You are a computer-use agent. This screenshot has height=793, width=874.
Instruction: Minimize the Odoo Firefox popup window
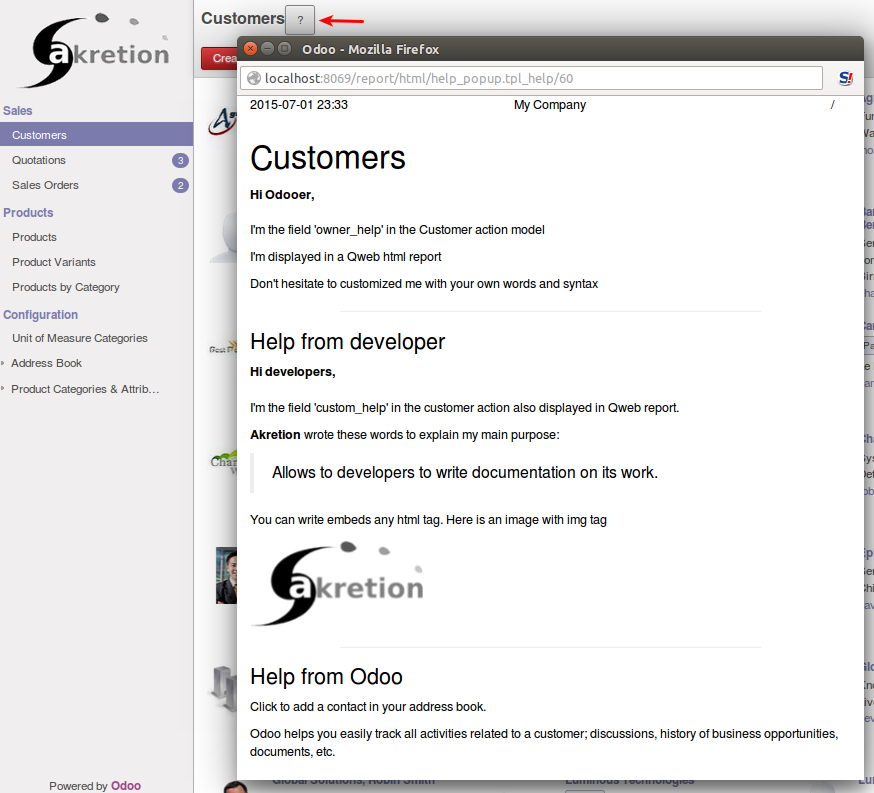pos(268,49)
